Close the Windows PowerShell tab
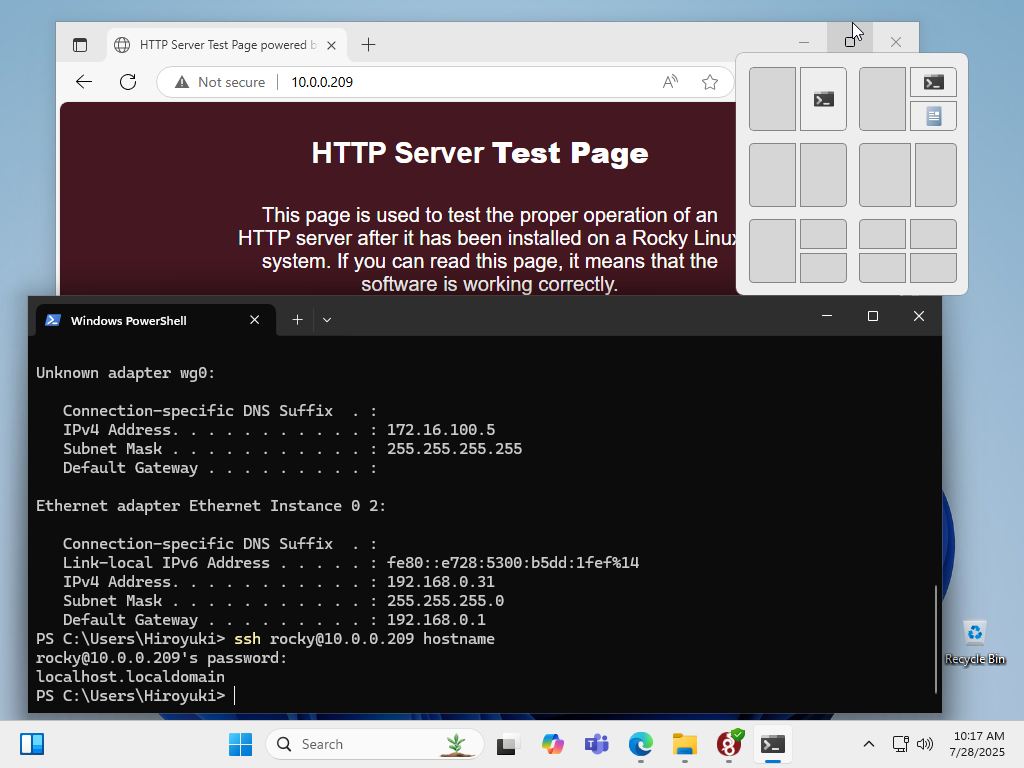Image resolution: width=1024 pixels, height=768 pixels. point(255,320)
